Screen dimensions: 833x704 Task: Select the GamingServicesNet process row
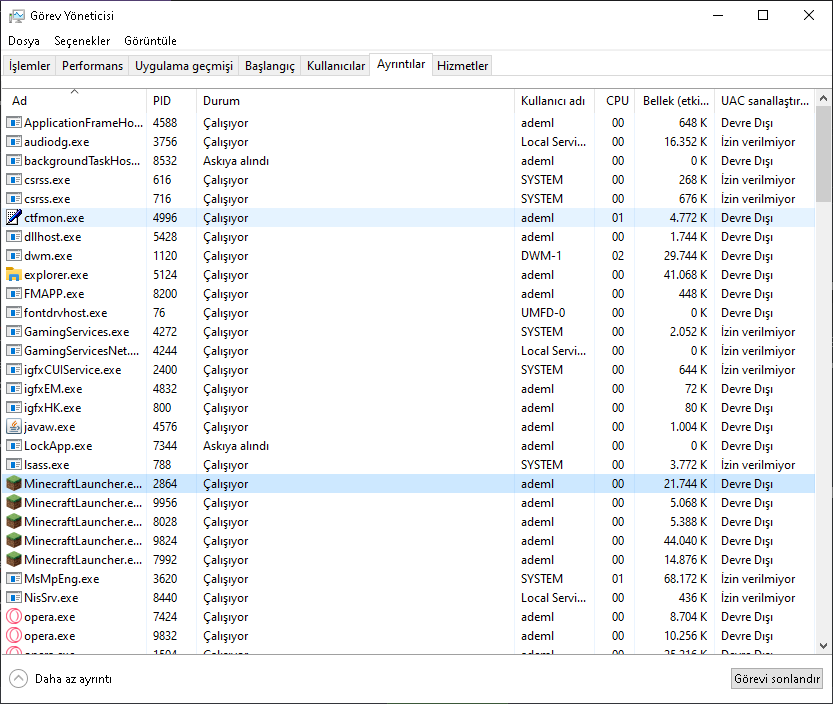(x=409, y=351)
